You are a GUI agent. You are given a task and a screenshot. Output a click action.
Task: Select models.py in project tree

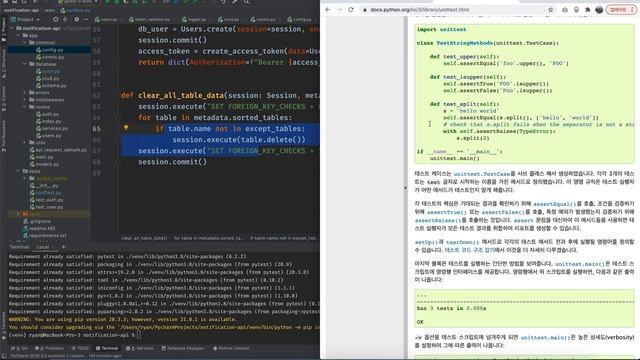[44, 164]
